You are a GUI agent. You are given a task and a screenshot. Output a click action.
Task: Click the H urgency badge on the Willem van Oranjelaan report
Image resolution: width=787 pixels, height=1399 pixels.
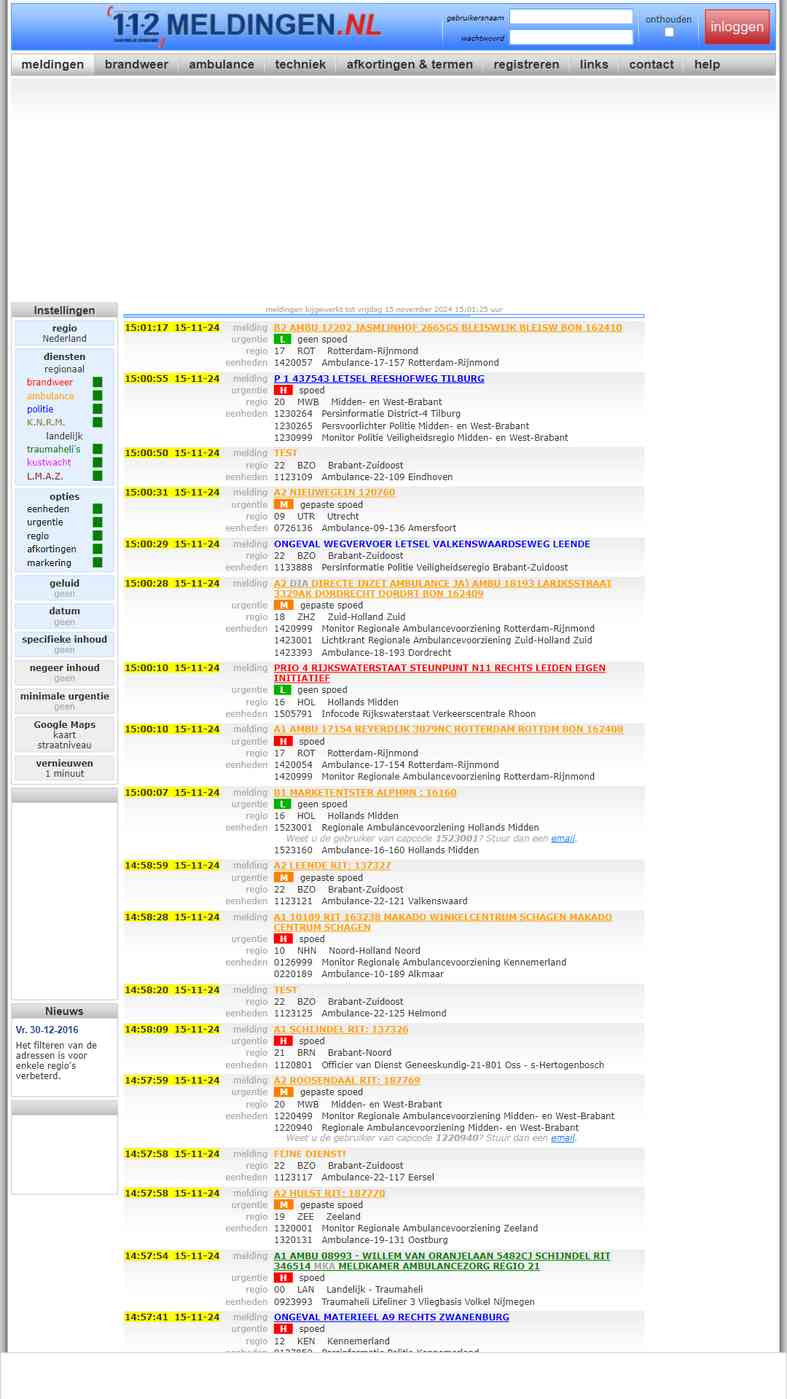[282, 1278]
